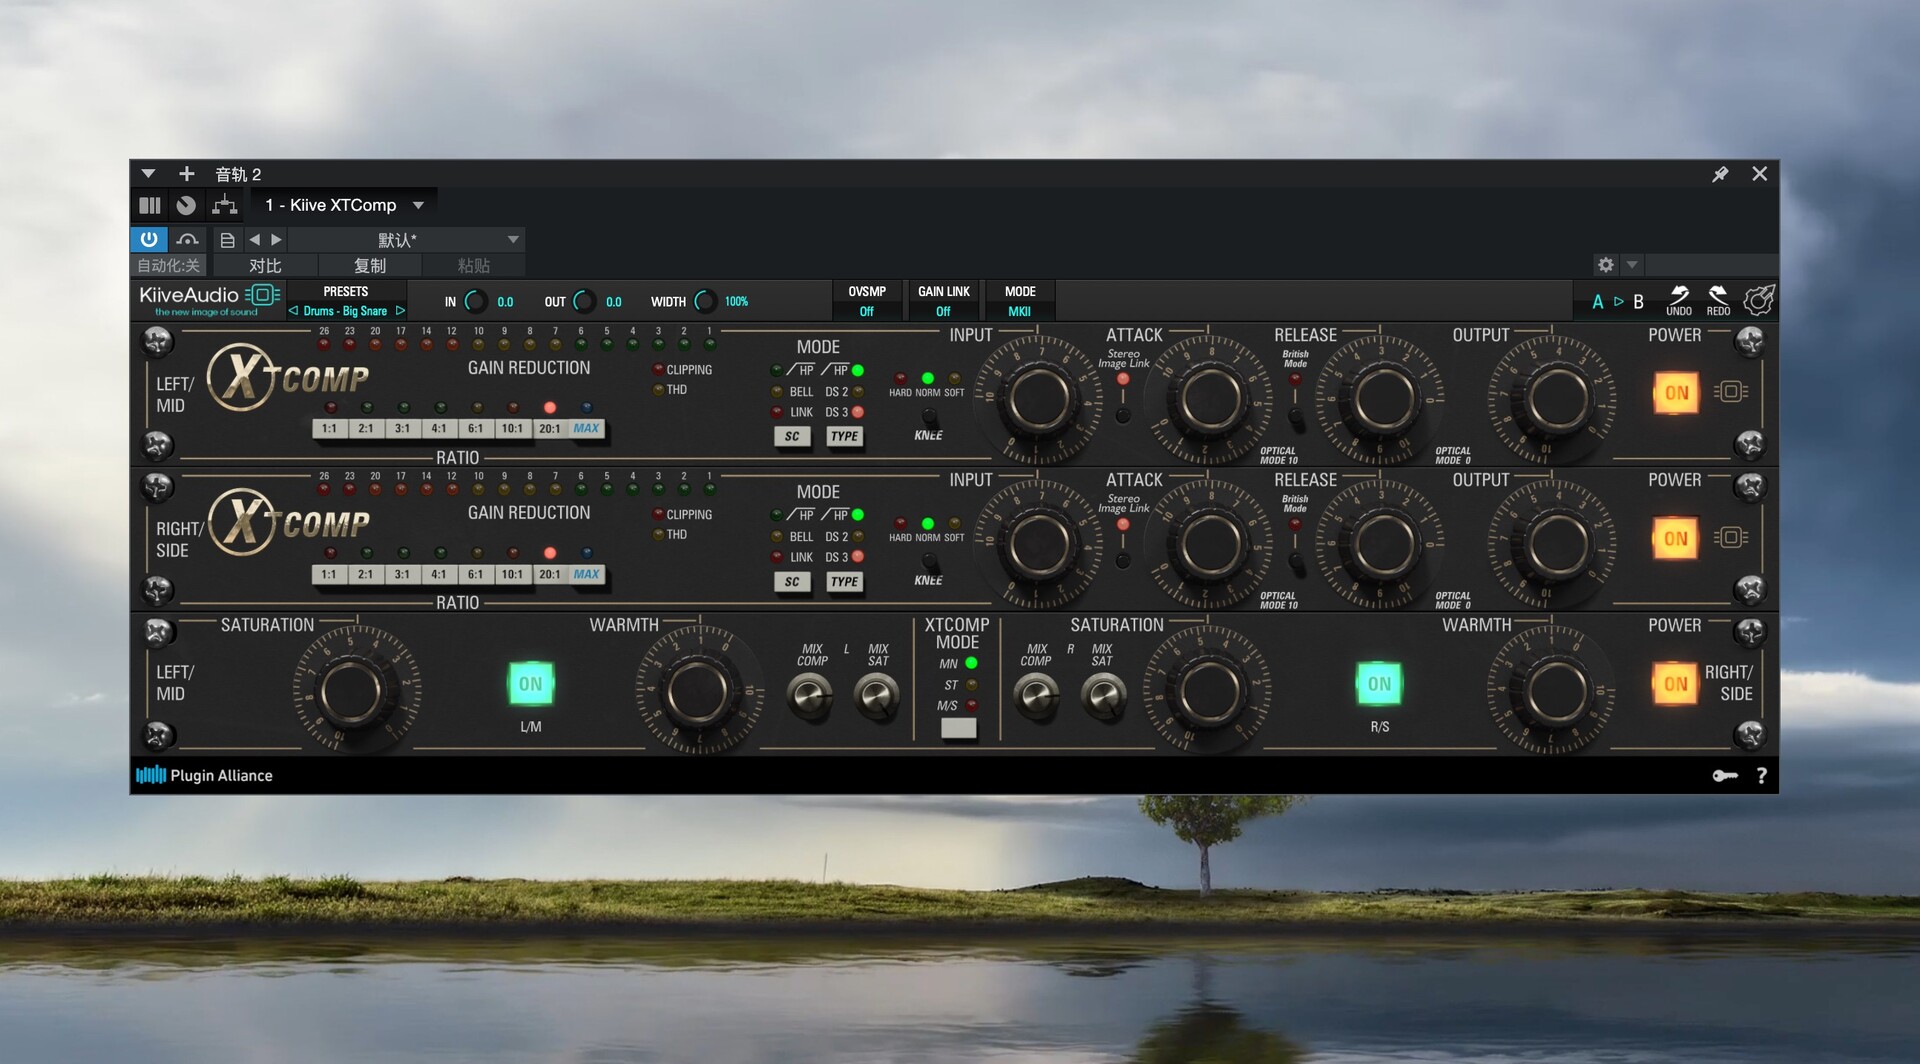Click the MODE MKII selector
Viewport: 1920px width, 1064px height.
tap(1019, 302)
